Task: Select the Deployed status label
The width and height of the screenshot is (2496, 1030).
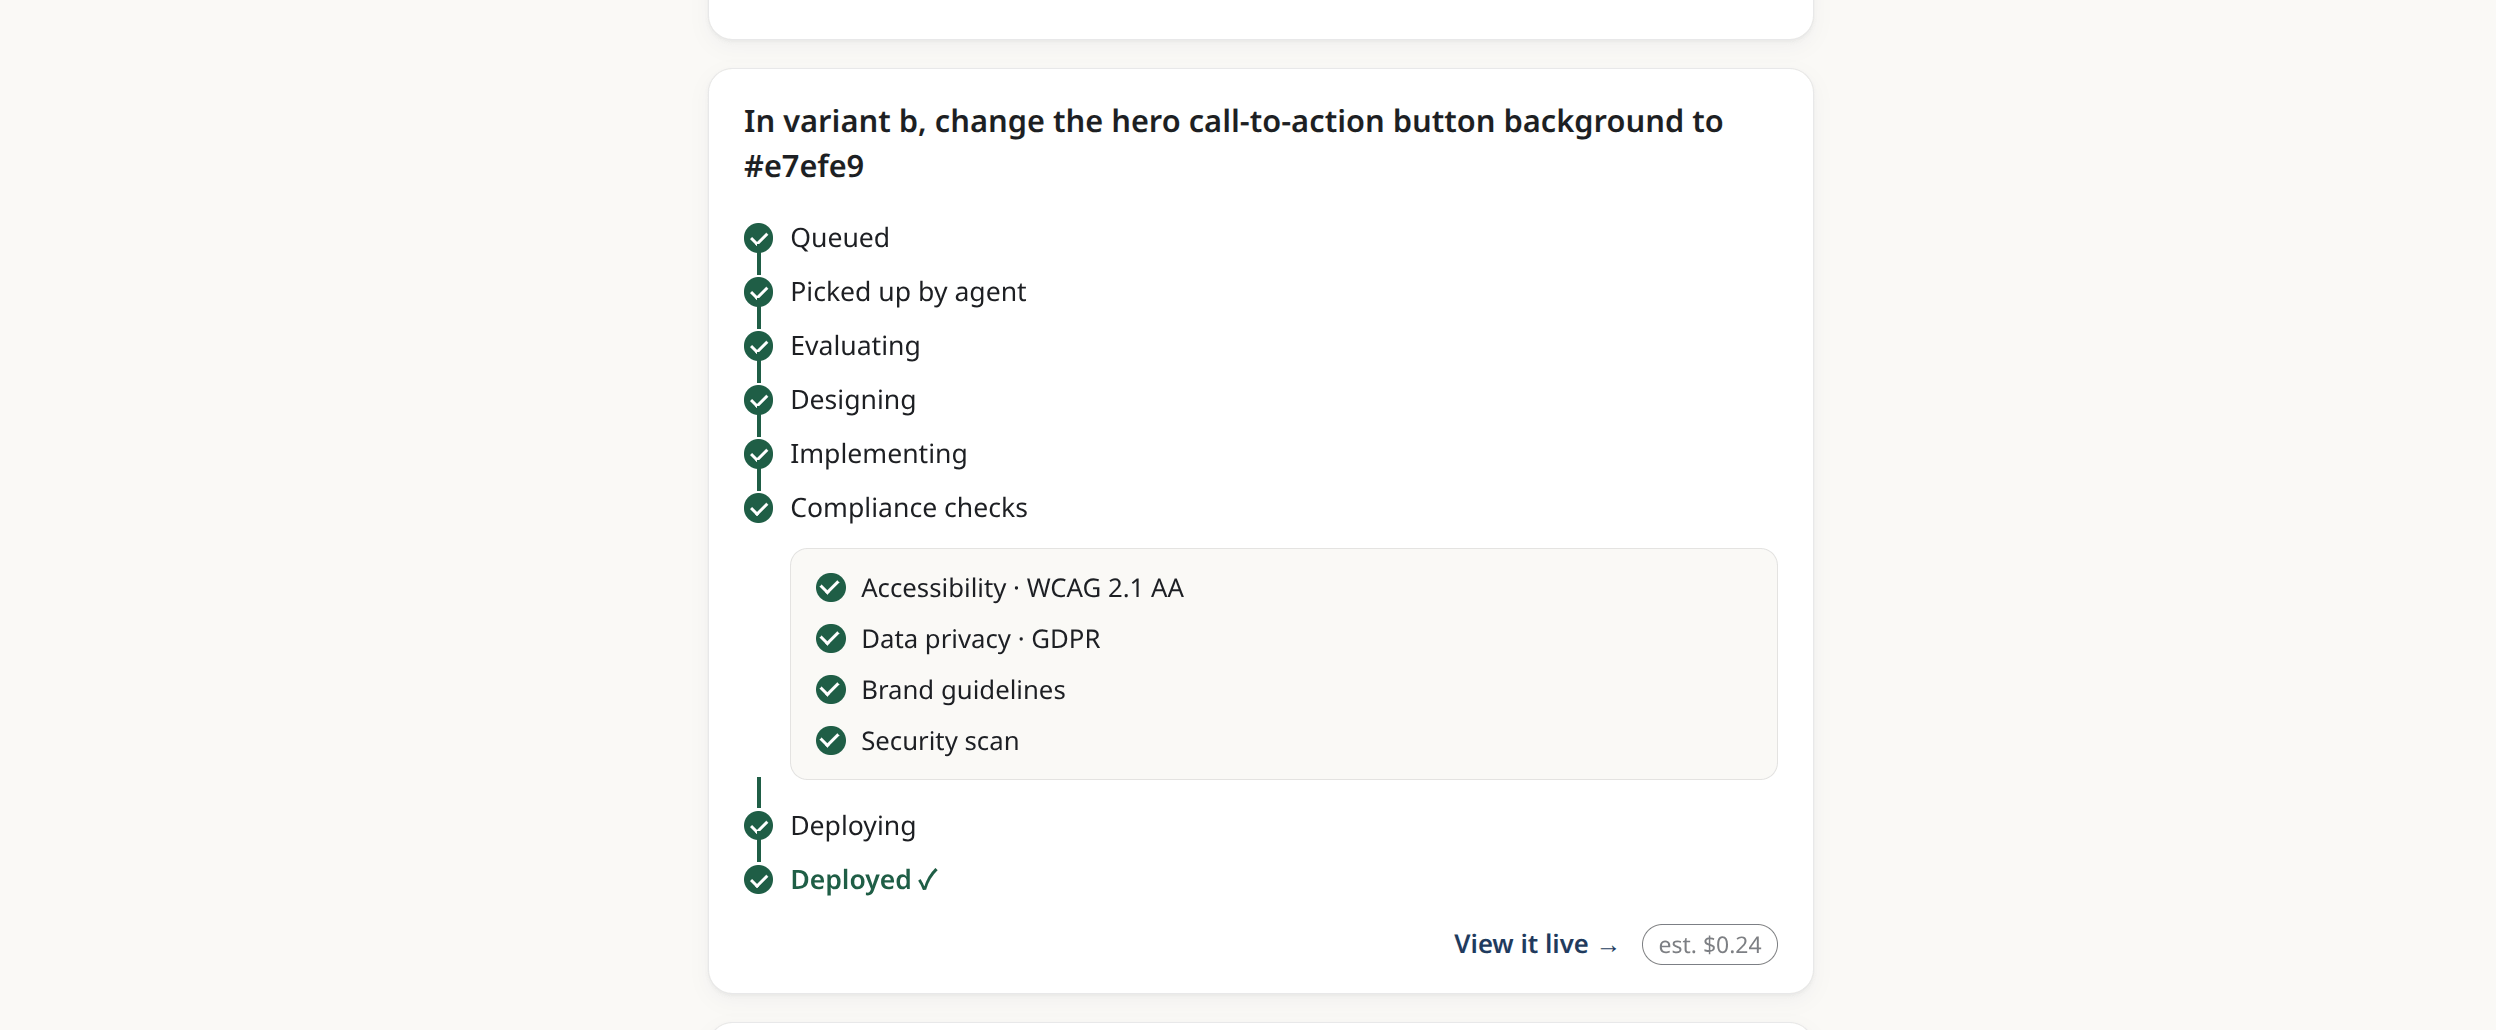Action: click(x=864, y=880)
